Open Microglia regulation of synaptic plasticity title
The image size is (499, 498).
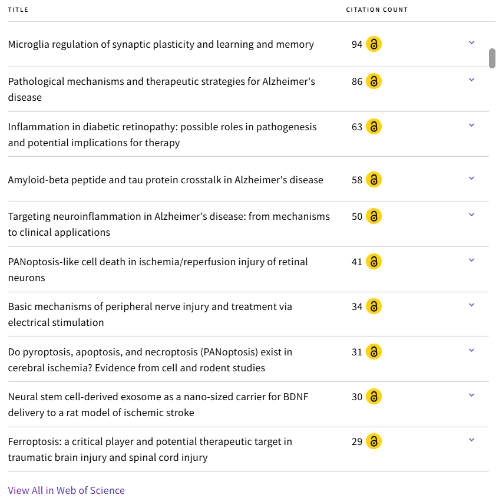[x=161, y=44]
